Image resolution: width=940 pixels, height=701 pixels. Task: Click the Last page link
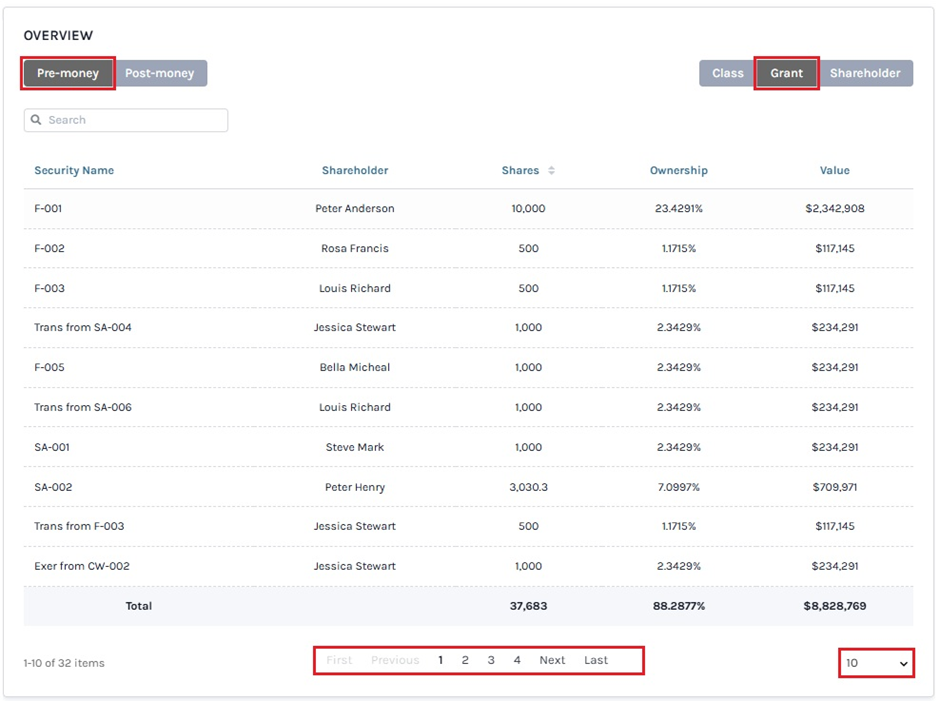pyautogui.click(x=596, y=660)
